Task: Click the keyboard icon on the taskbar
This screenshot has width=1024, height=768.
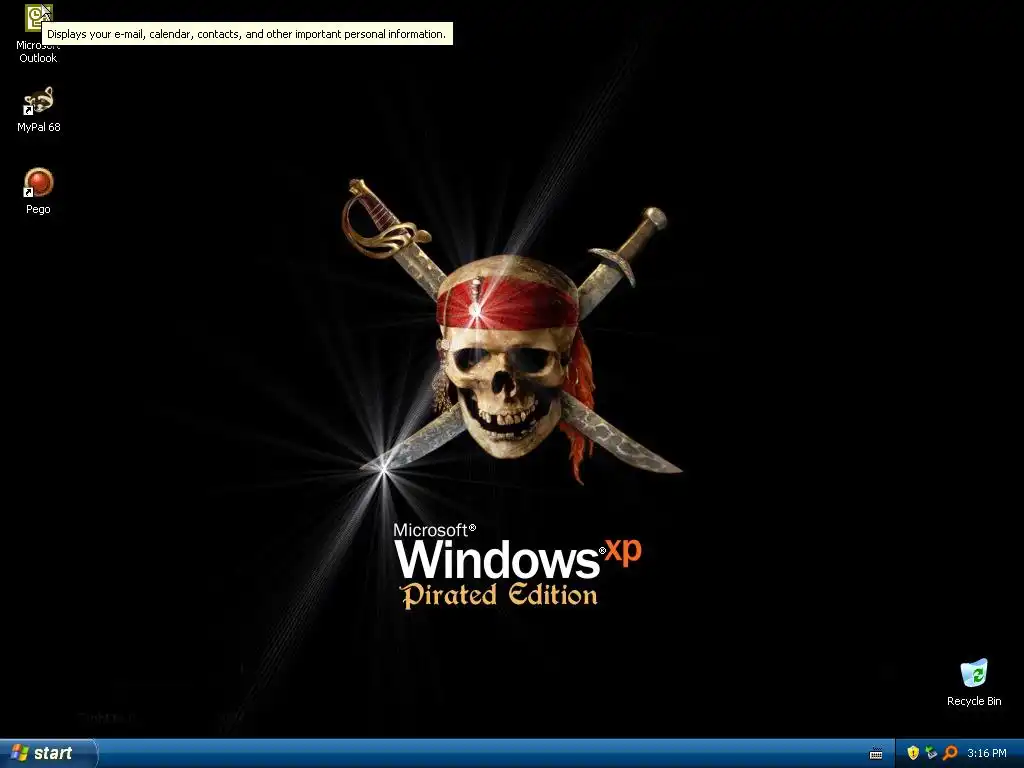Action: (x=876, y=754)
